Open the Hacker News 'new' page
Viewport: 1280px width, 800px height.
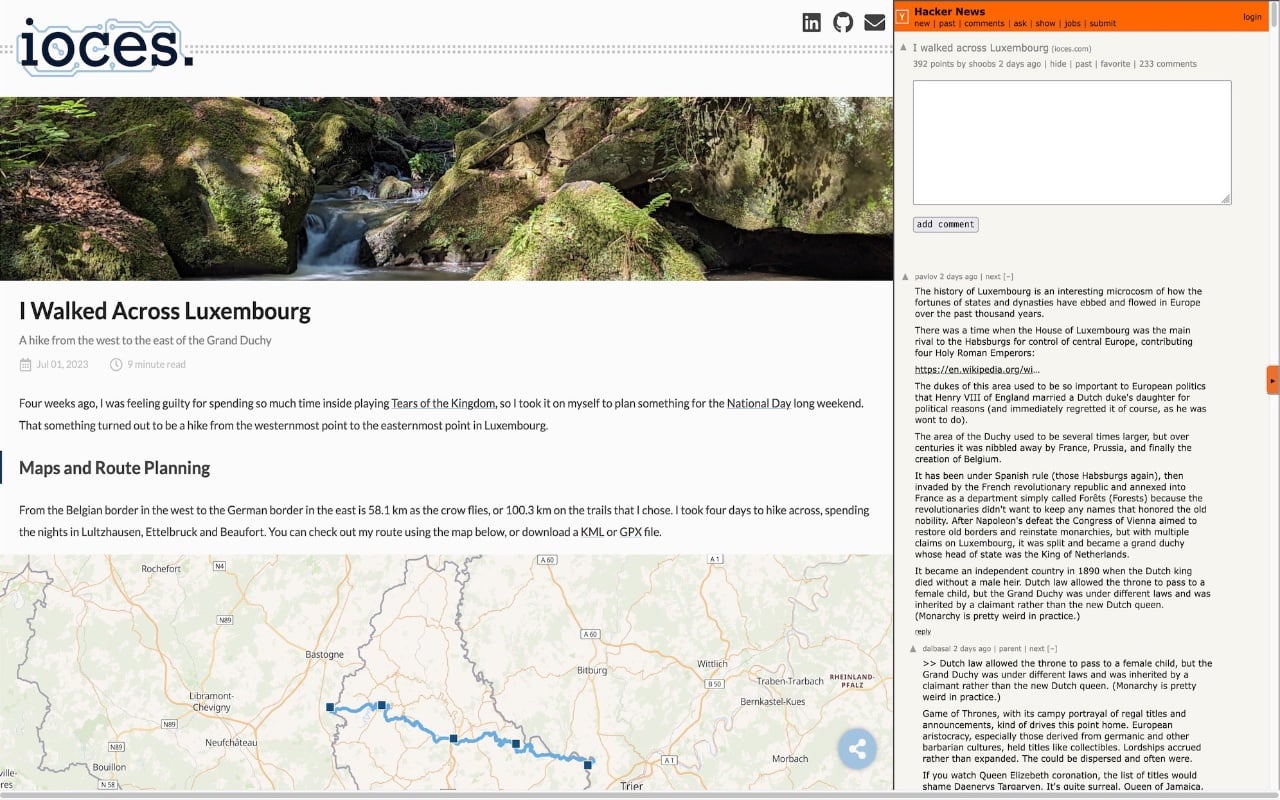coord(922,24)
